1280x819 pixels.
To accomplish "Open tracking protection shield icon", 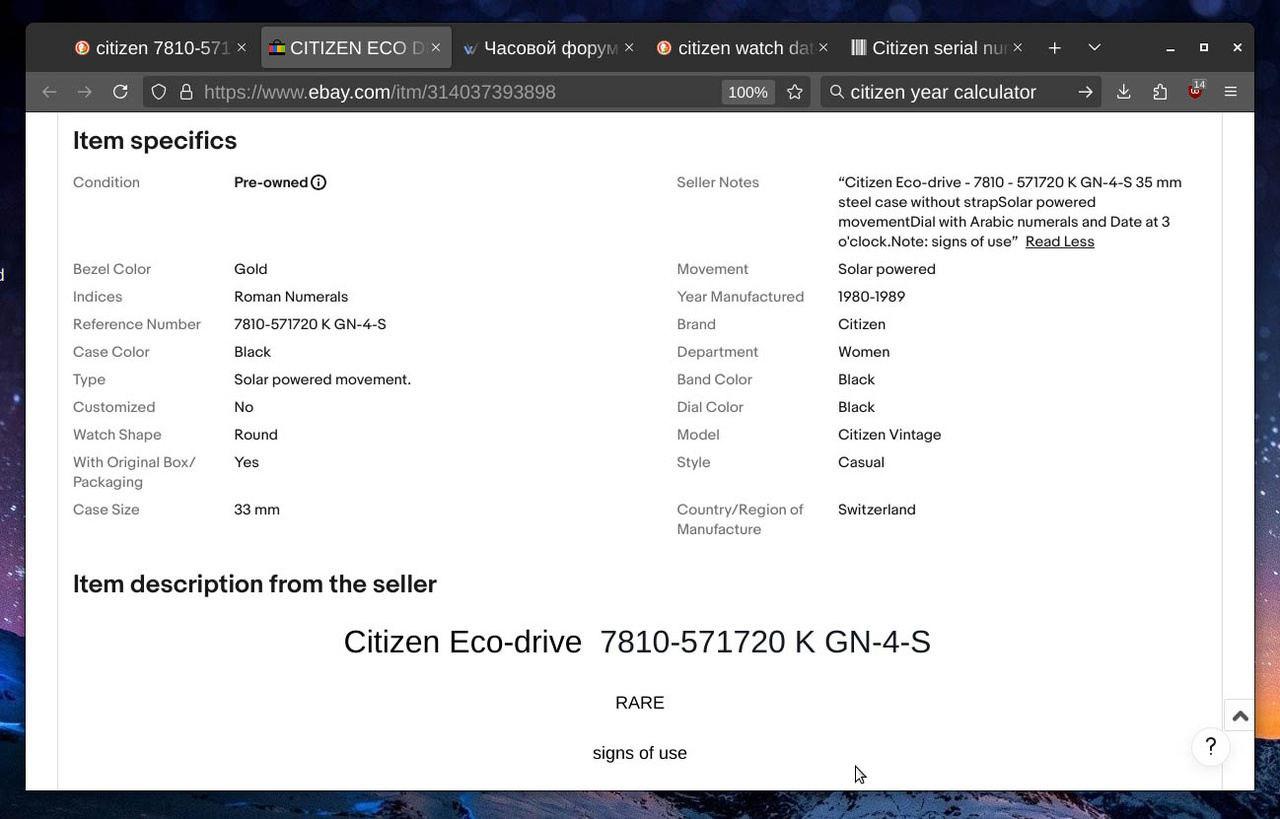I will (x=159, y=92).
